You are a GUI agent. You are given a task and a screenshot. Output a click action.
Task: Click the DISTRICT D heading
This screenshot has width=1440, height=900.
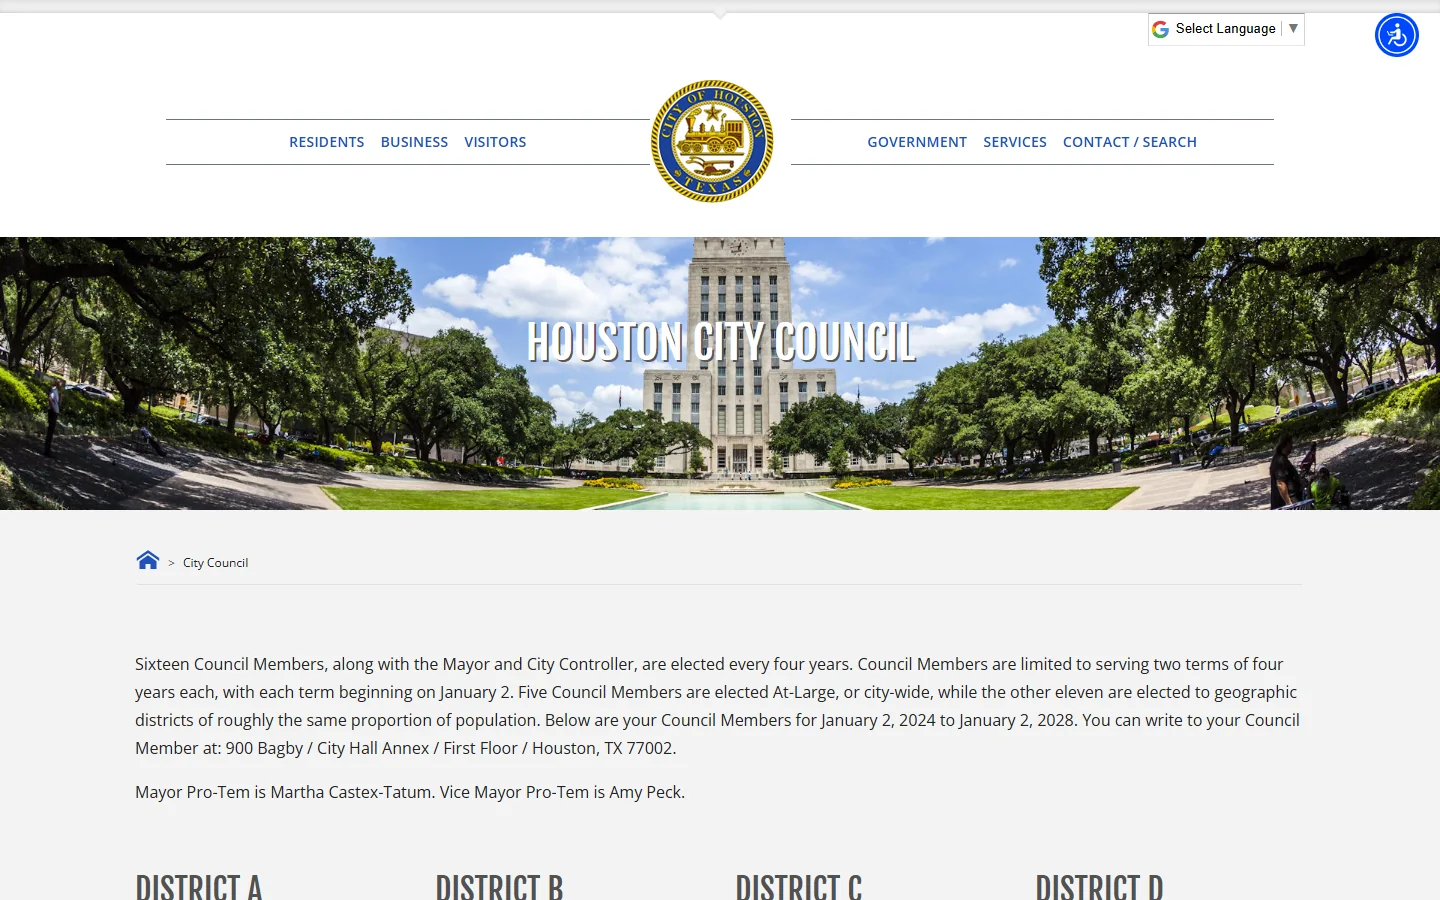1099,887
